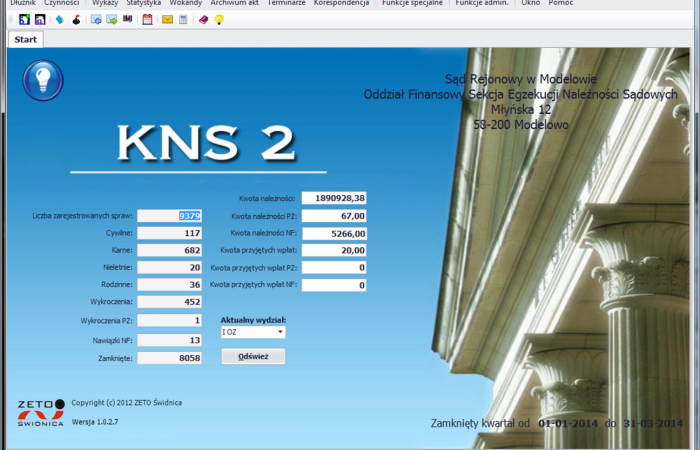Open the Czynności menu

62,3
